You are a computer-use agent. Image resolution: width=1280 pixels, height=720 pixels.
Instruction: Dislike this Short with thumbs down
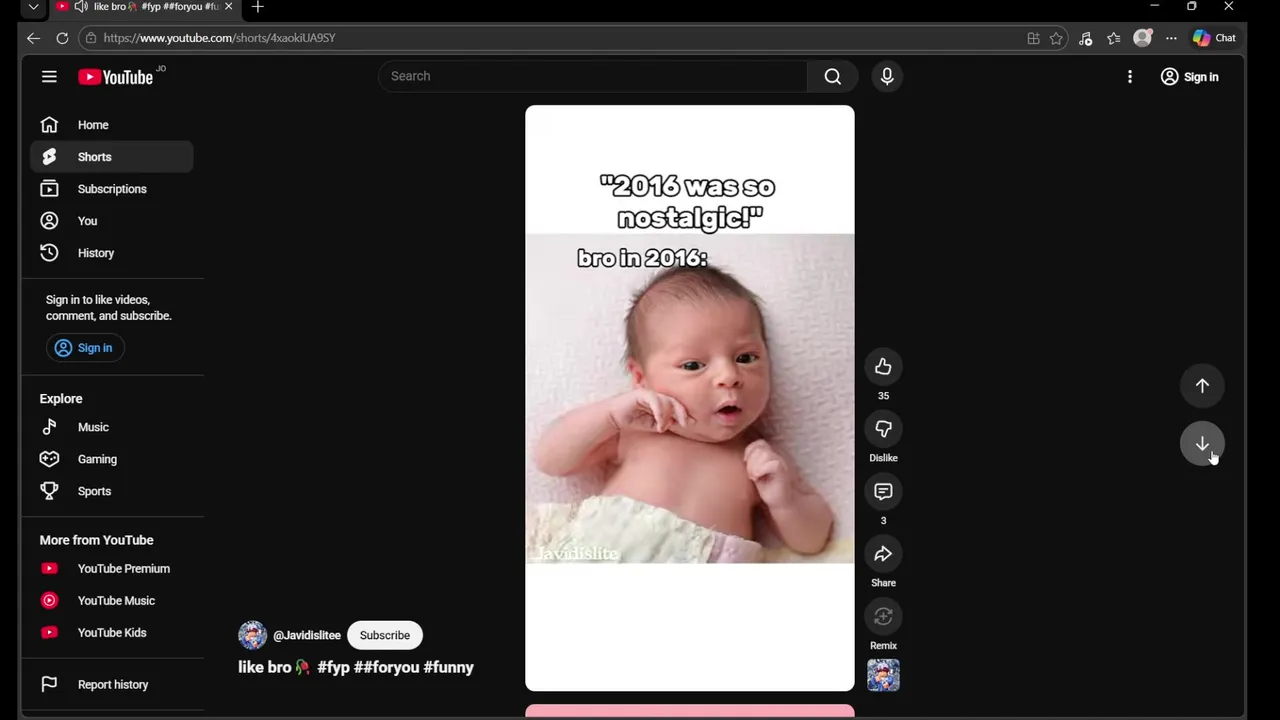883,429
